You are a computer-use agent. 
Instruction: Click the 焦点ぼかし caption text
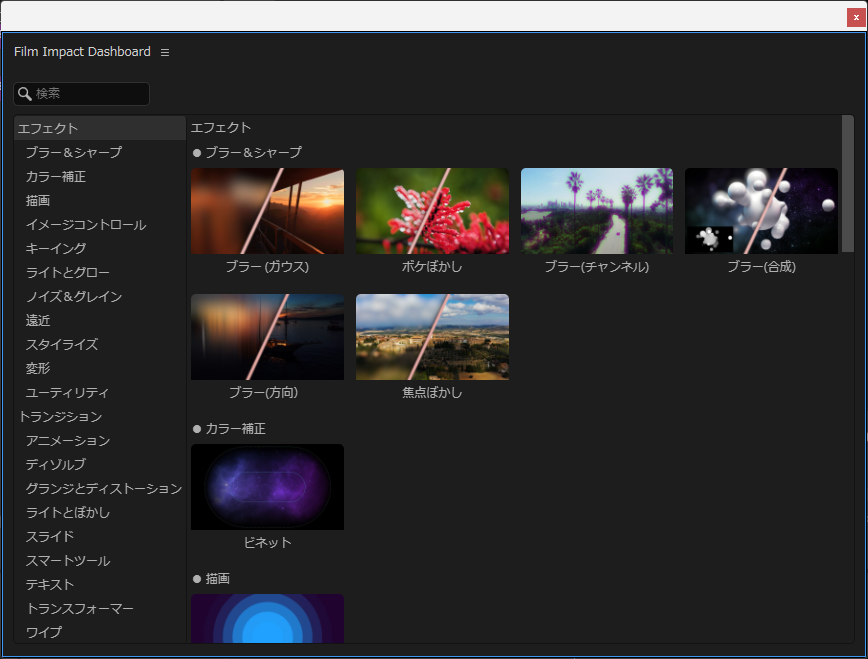[x=432, y=393]
